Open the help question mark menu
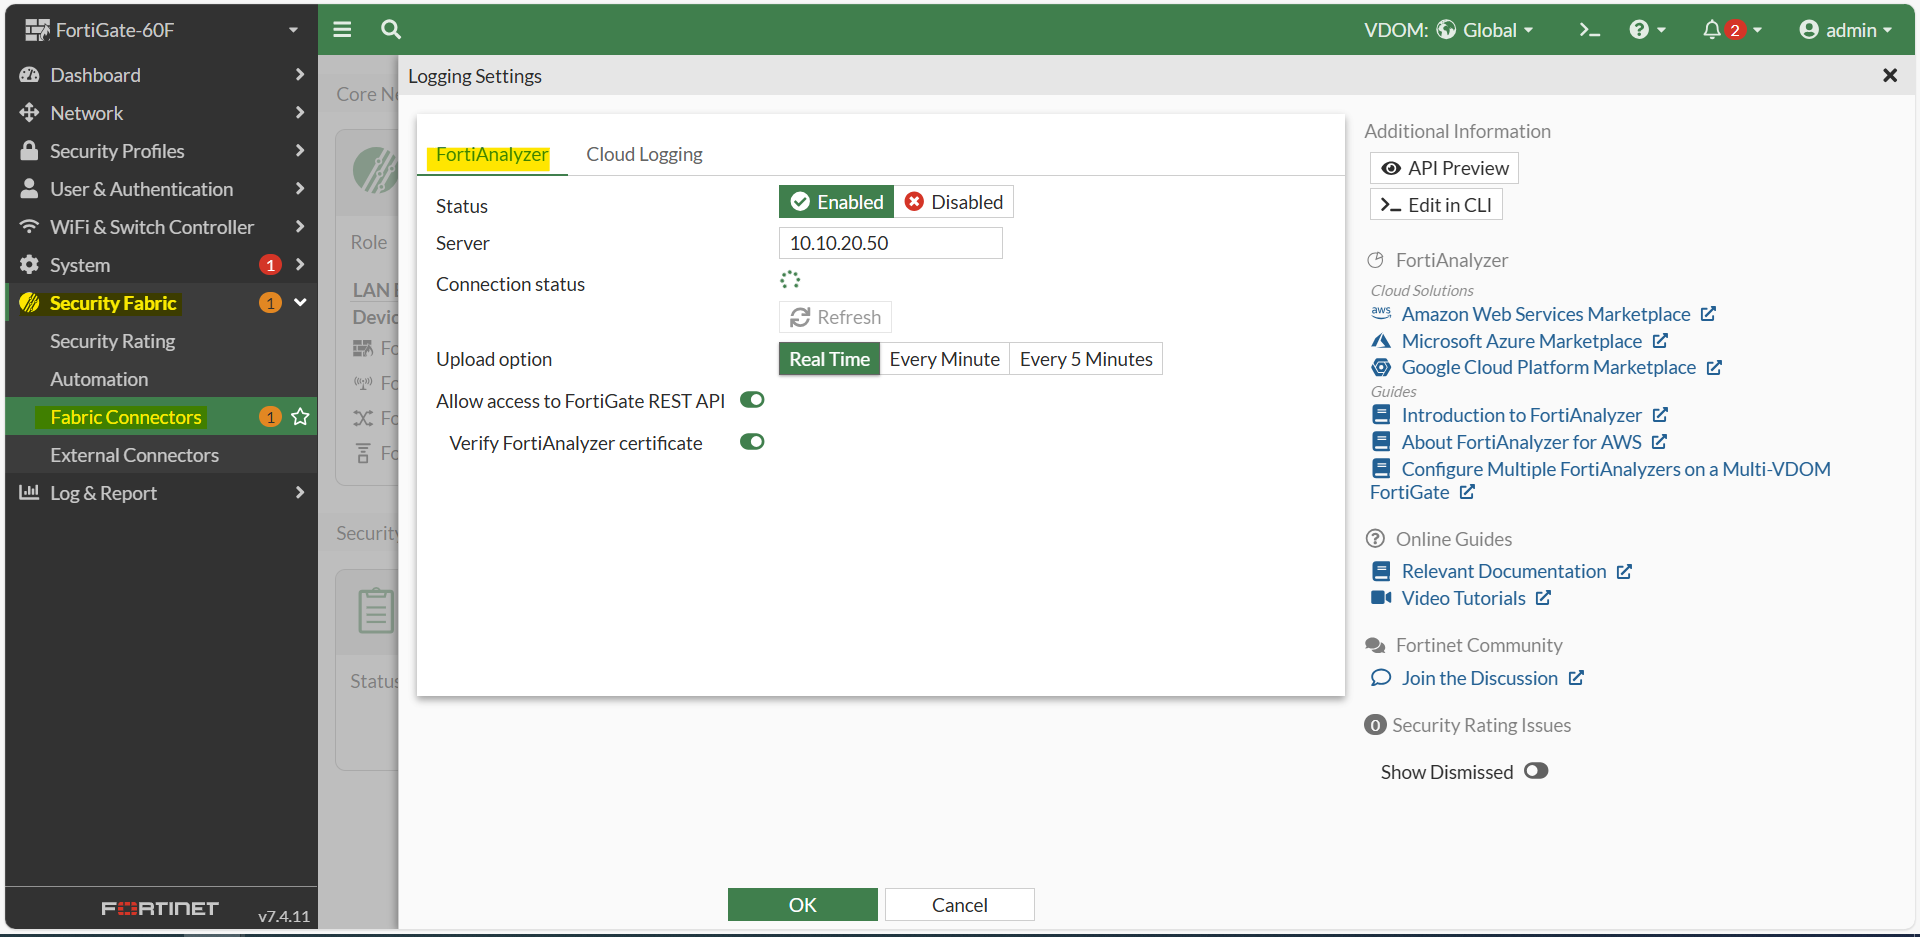The image size is (1920, 937). [1647, 30]
